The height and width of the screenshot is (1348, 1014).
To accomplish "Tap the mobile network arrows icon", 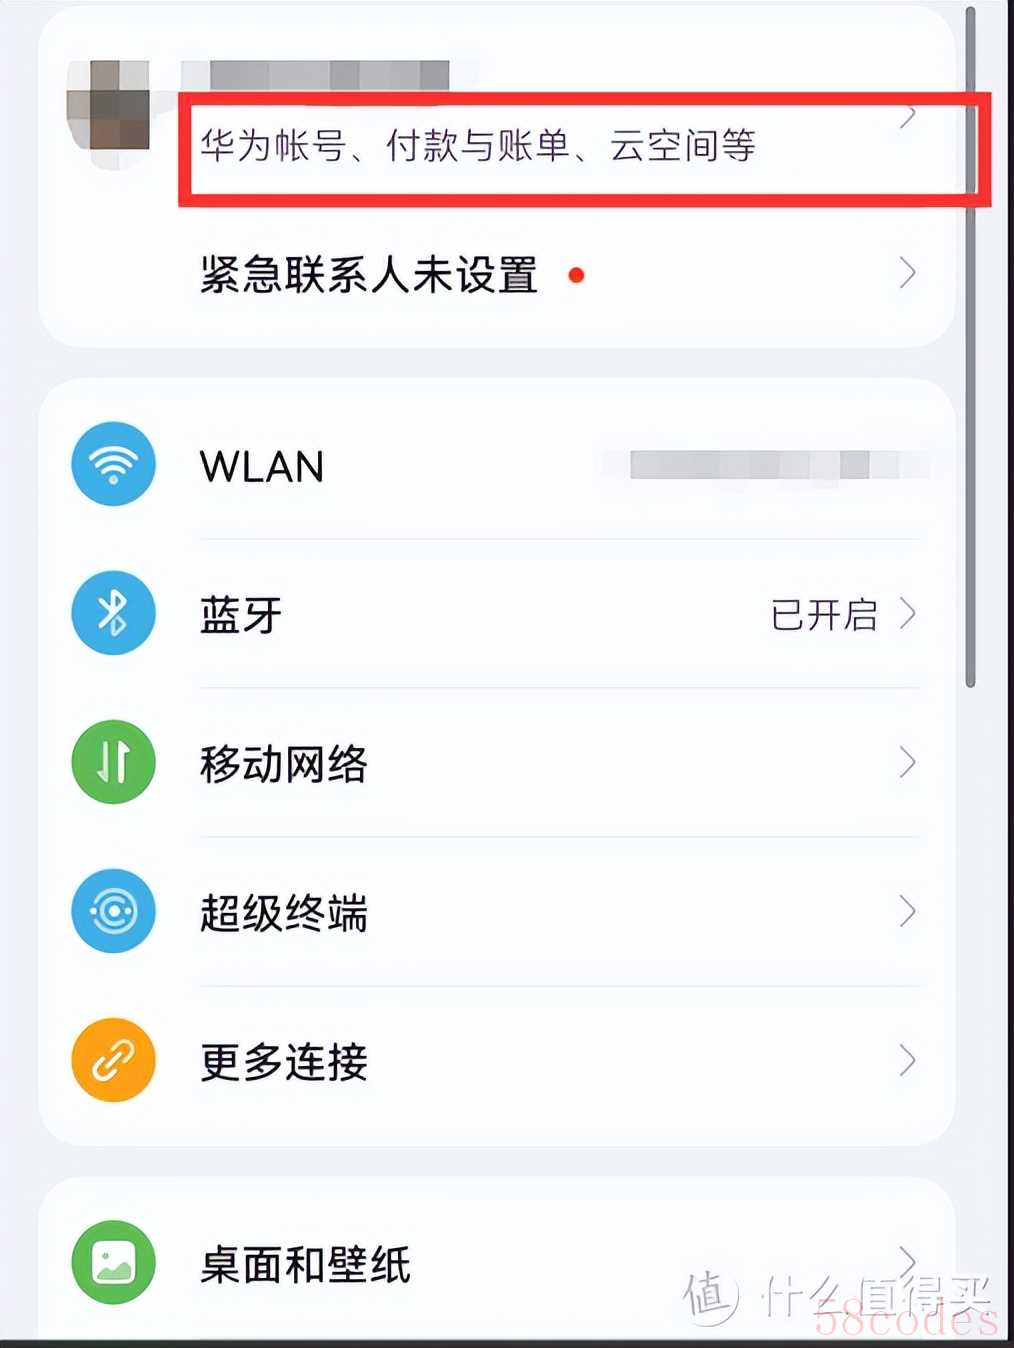I will pos(113,762).
